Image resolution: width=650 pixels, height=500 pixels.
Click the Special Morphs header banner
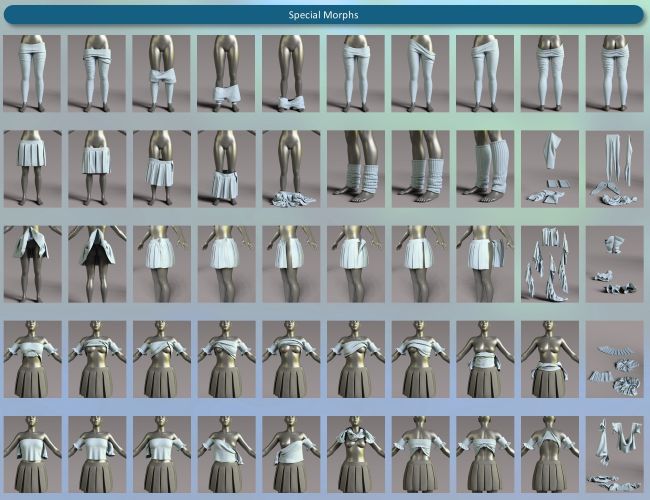point(324,15)
